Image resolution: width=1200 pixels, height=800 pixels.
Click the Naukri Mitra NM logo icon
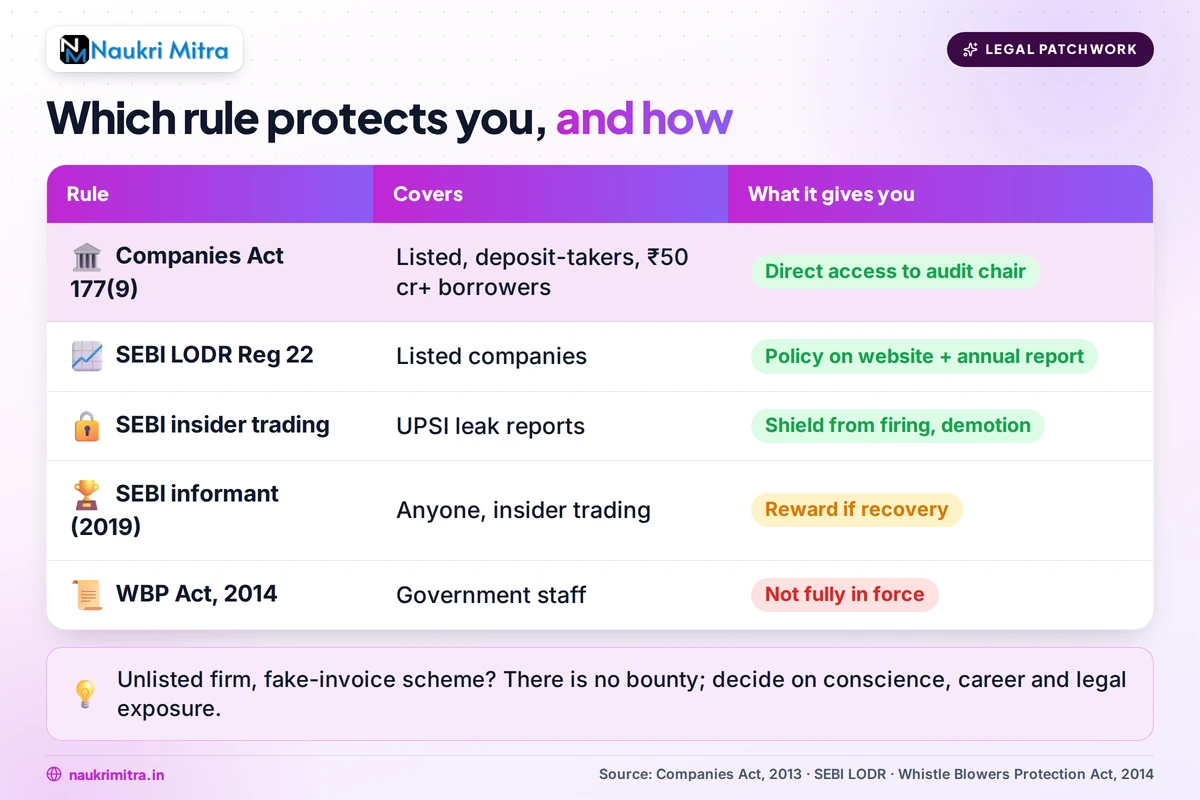(x=75, y=49)
